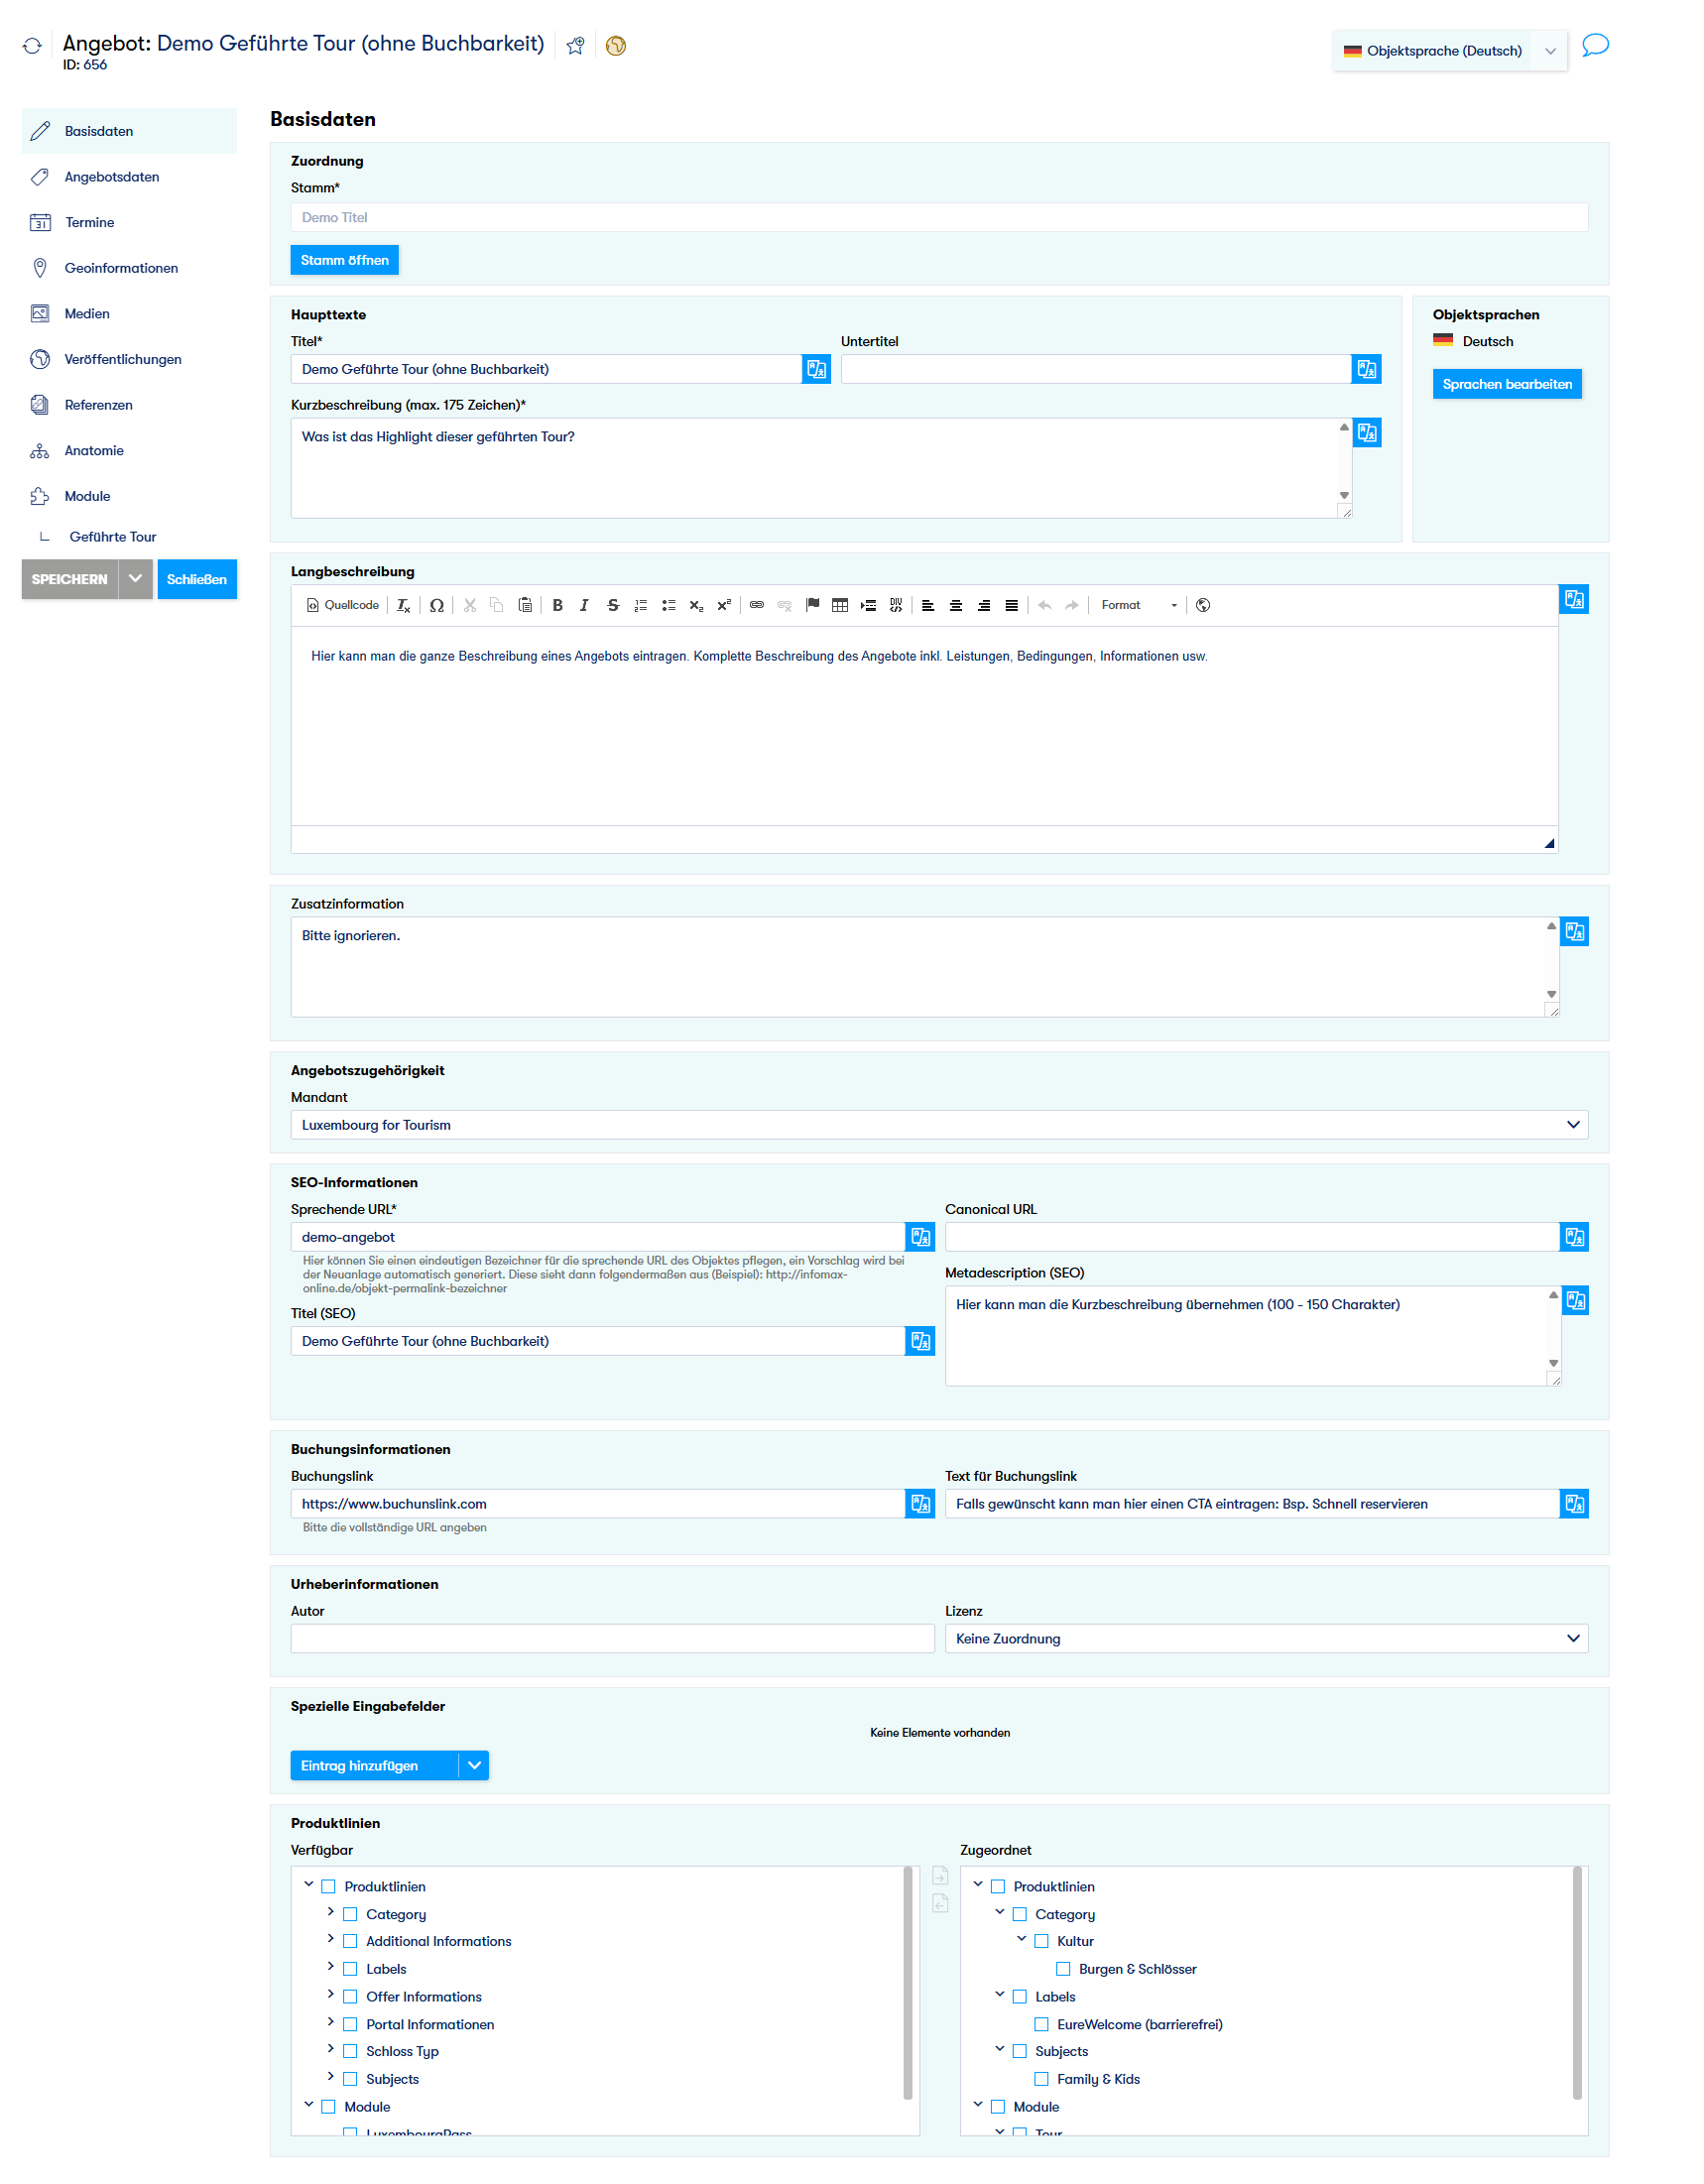Apply subscript formatting

click(x=697, y=605)
